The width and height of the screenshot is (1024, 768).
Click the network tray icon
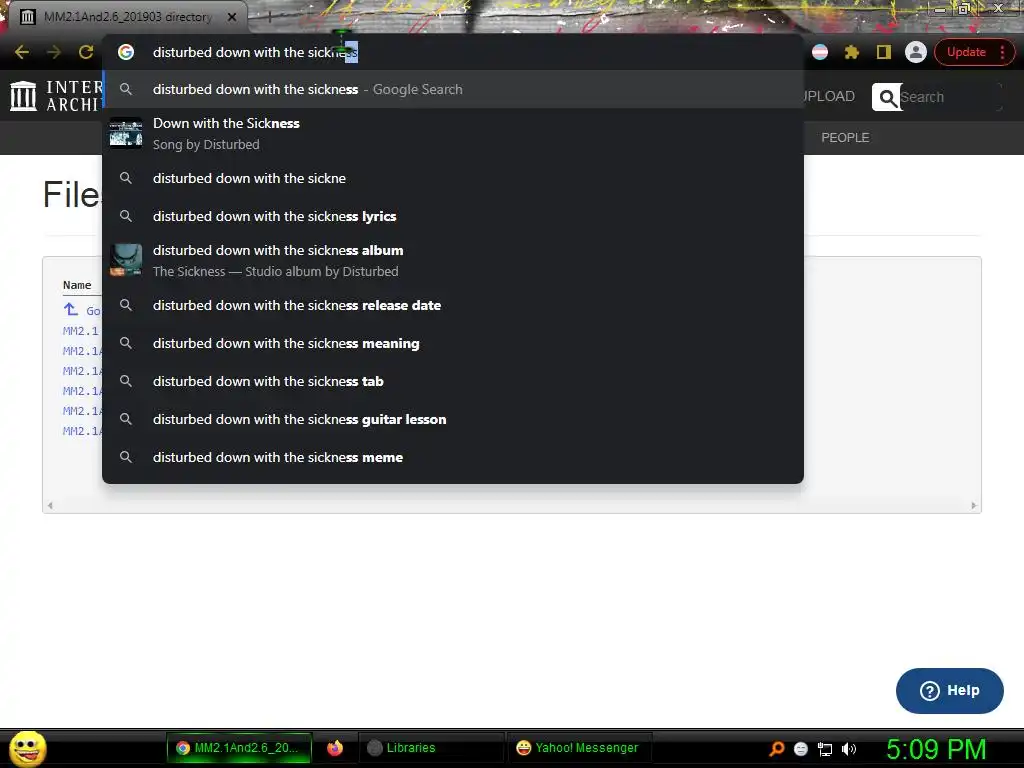(x=825, y=749)
